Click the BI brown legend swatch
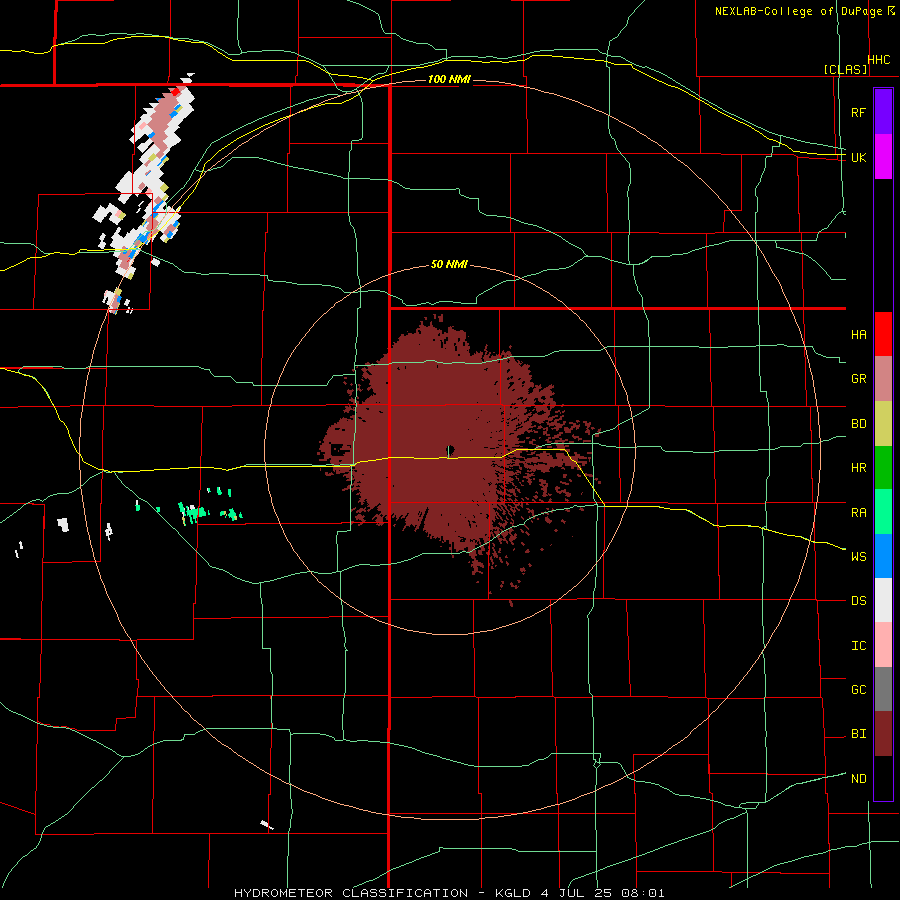The height and width of the screenshot is (900, 900). pyautogui.click(x=883, y=734)
